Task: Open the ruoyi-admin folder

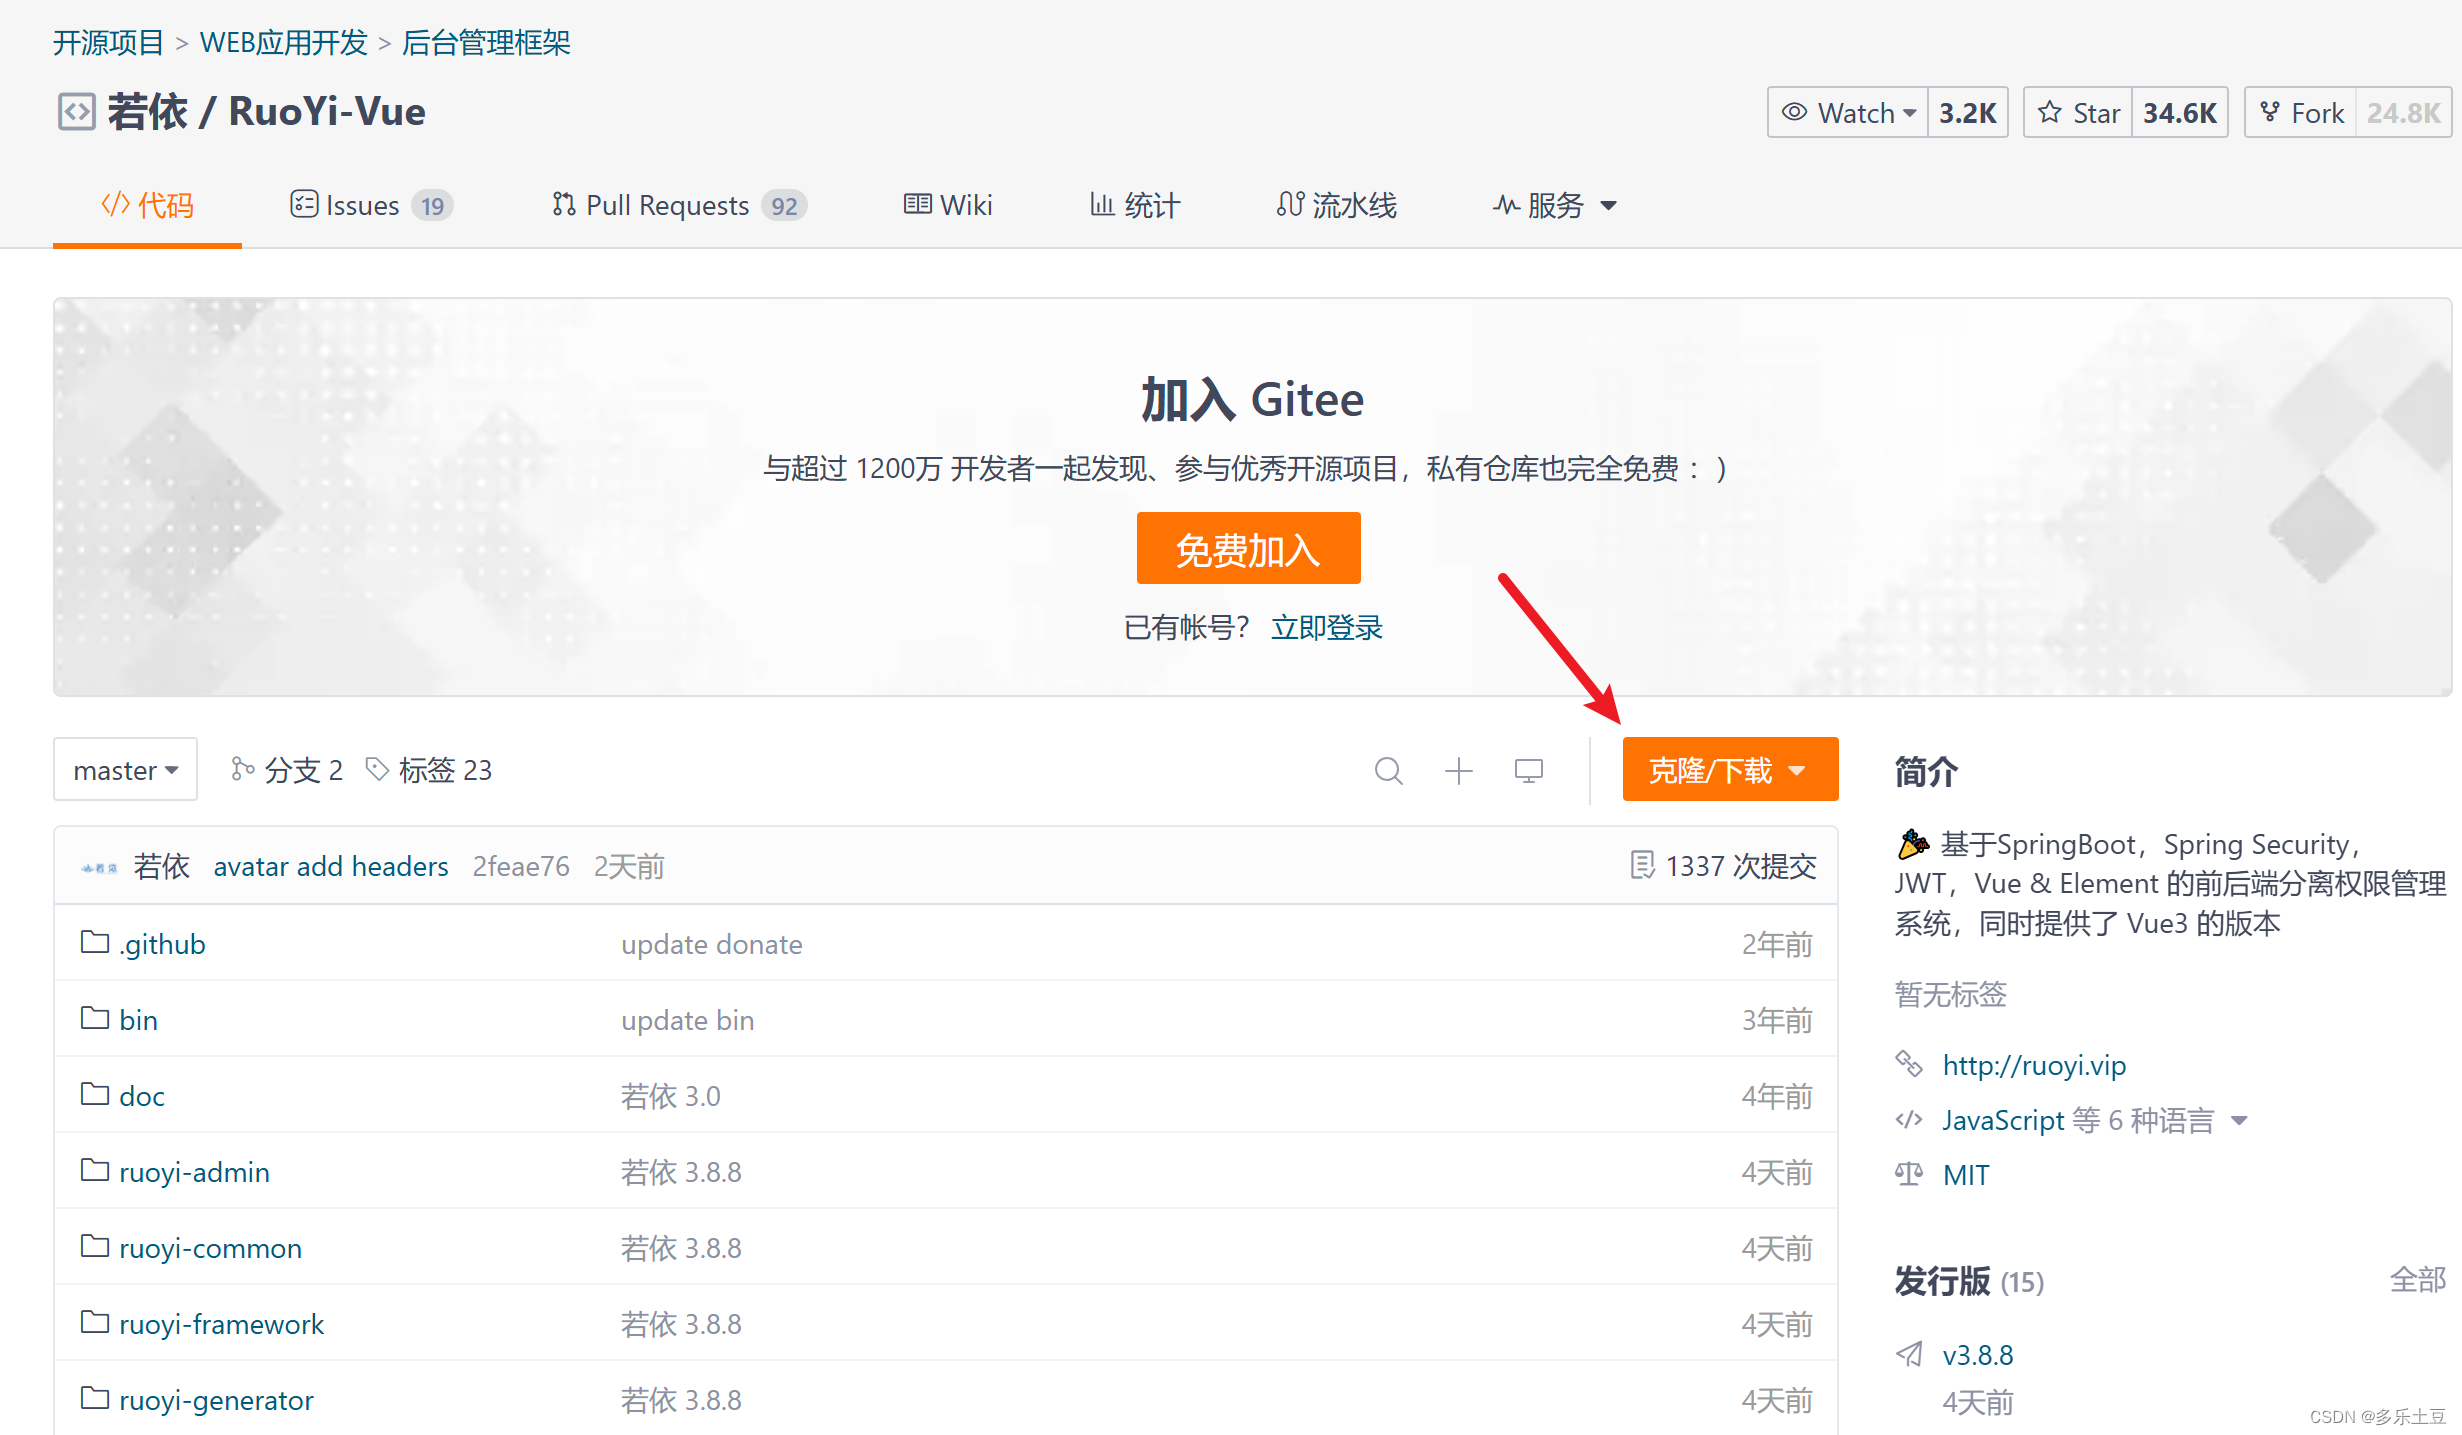Action: [194, 1172]
